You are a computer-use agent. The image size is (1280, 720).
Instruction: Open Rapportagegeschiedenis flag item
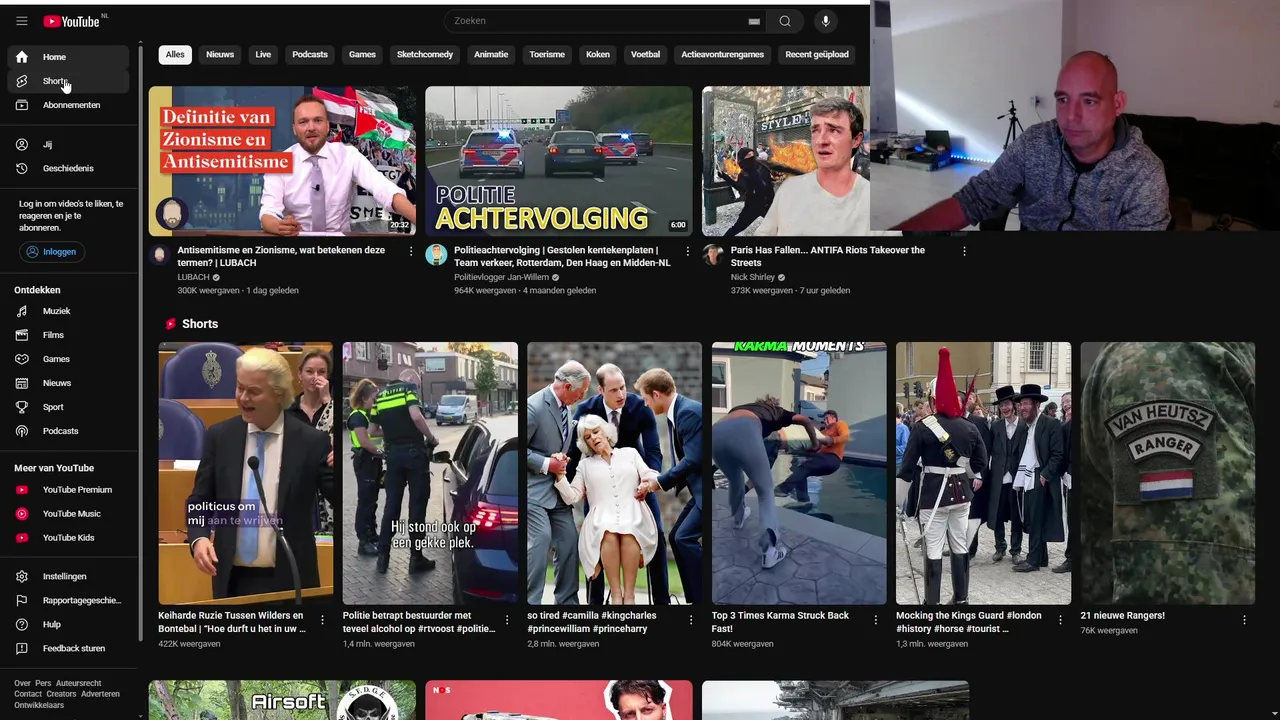pyautogui.click(x=68, y=600)
